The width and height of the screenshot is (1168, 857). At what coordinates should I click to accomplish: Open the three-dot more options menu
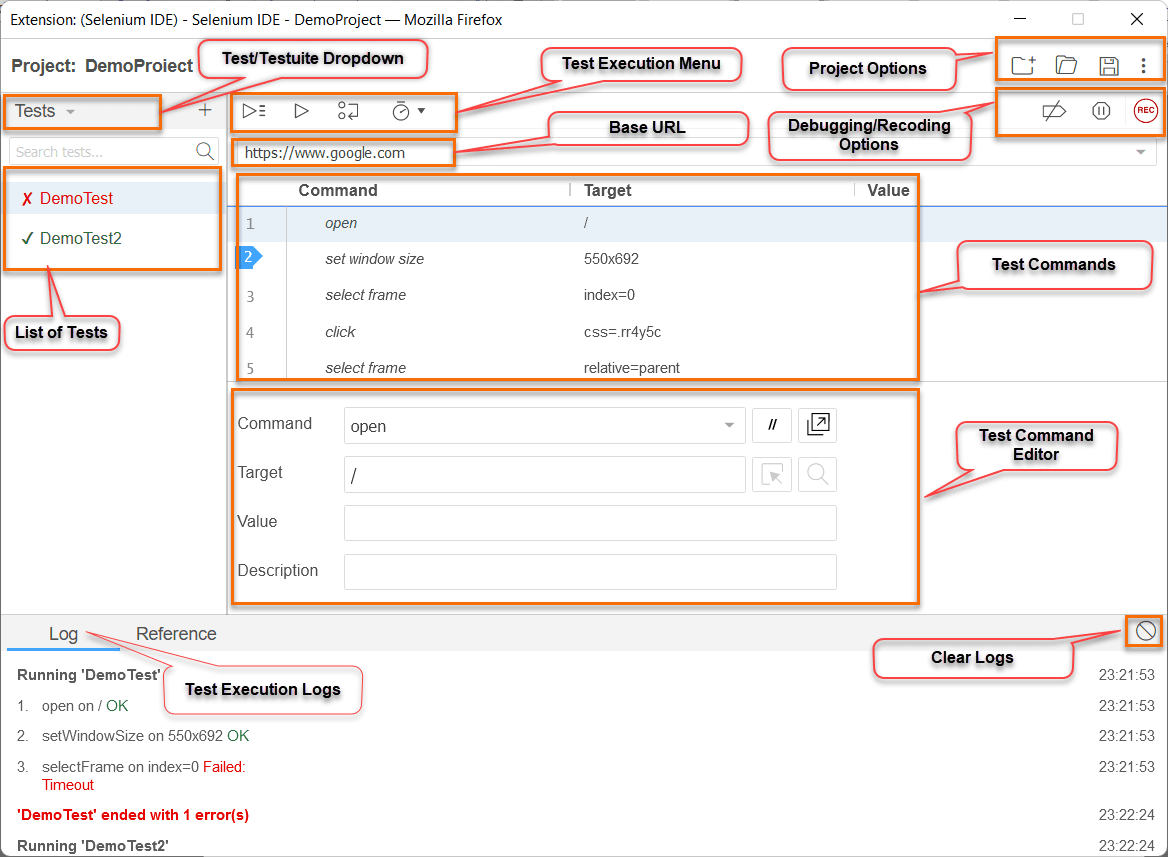coord(1143,66)
